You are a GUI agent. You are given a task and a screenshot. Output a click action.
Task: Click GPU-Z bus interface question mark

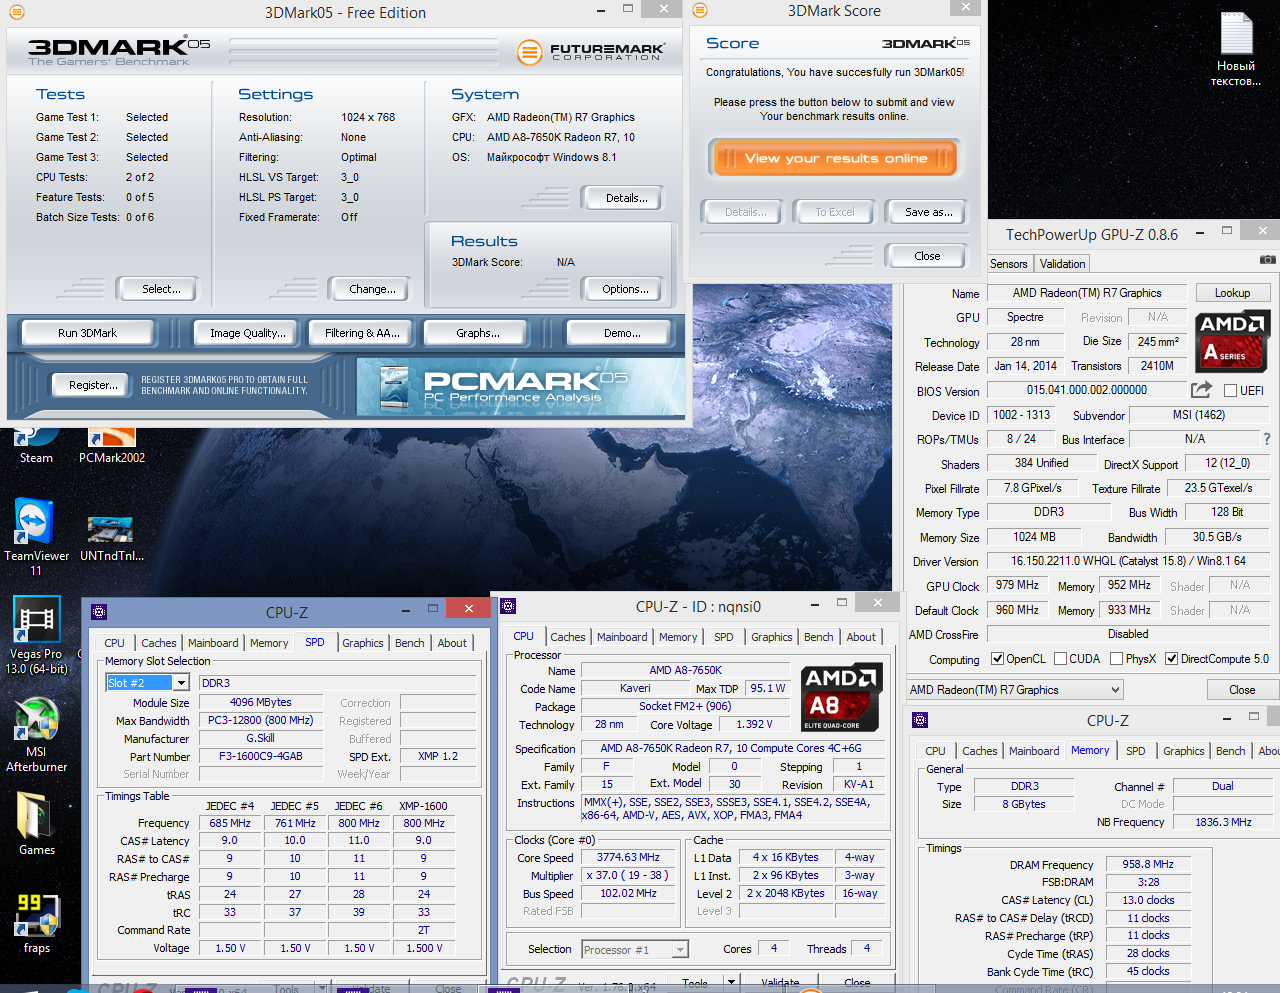[x=1267, y=439]
